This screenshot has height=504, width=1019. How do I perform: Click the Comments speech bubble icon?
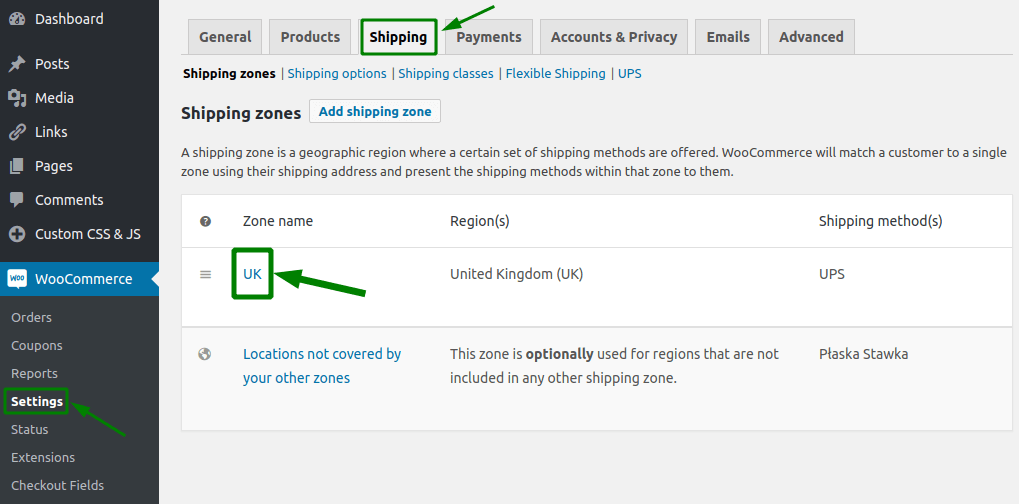pyautogui.click(x=17, y=200)
